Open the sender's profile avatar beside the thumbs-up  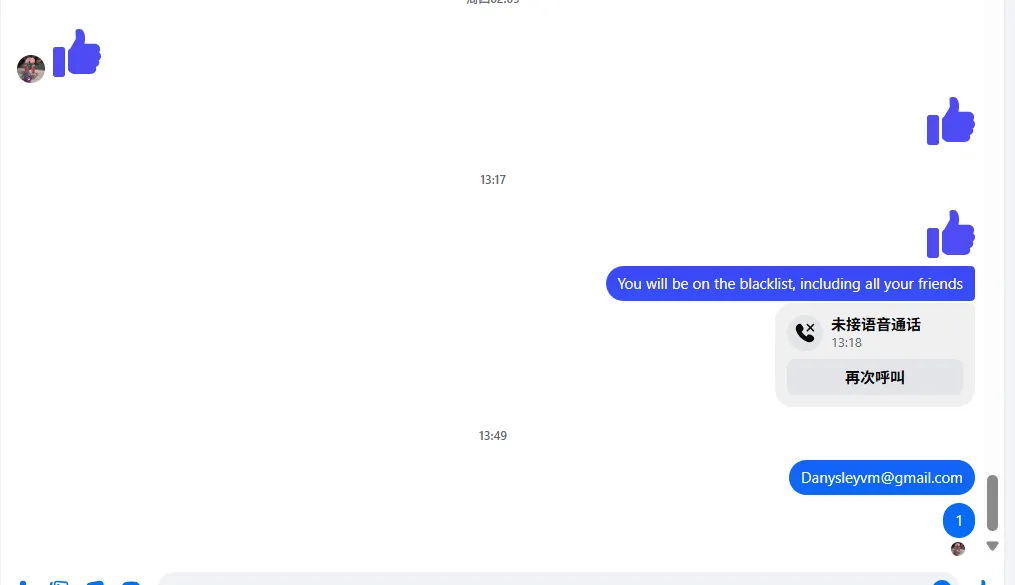coord(30,69)
